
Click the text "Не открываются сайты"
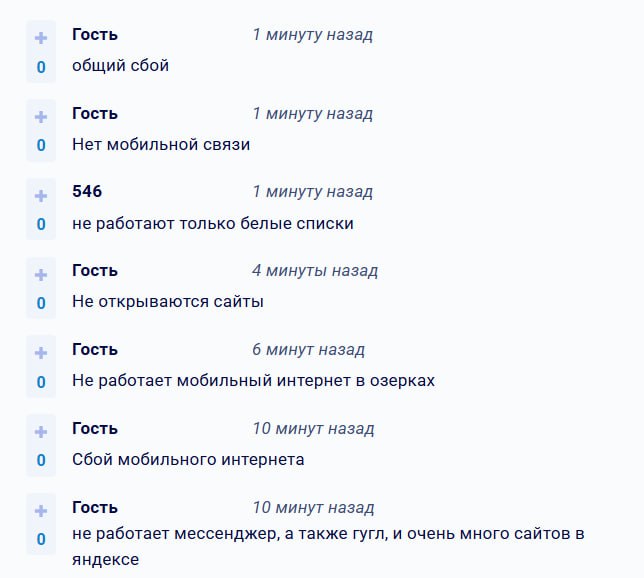pyautogui.click(x=168, y=301)
